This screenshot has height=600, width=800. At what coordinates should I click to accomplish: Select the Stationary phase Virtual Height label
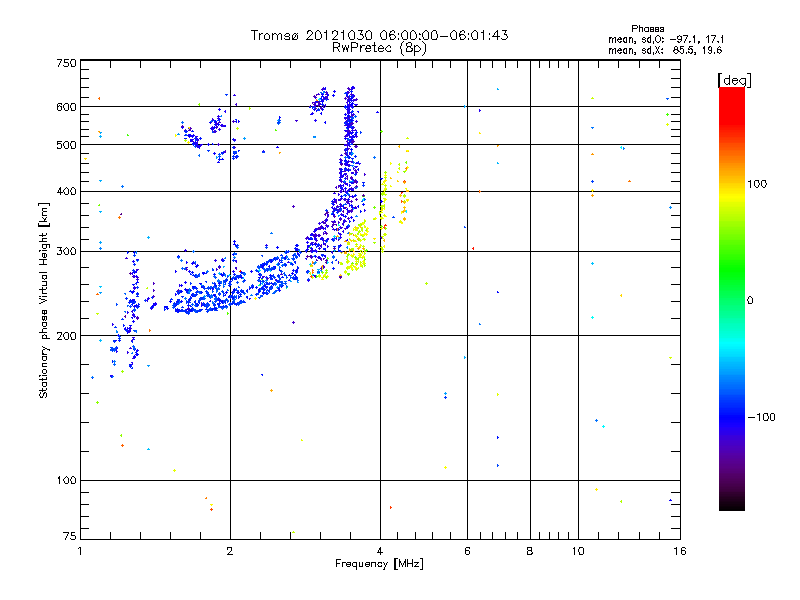[44, 299]
